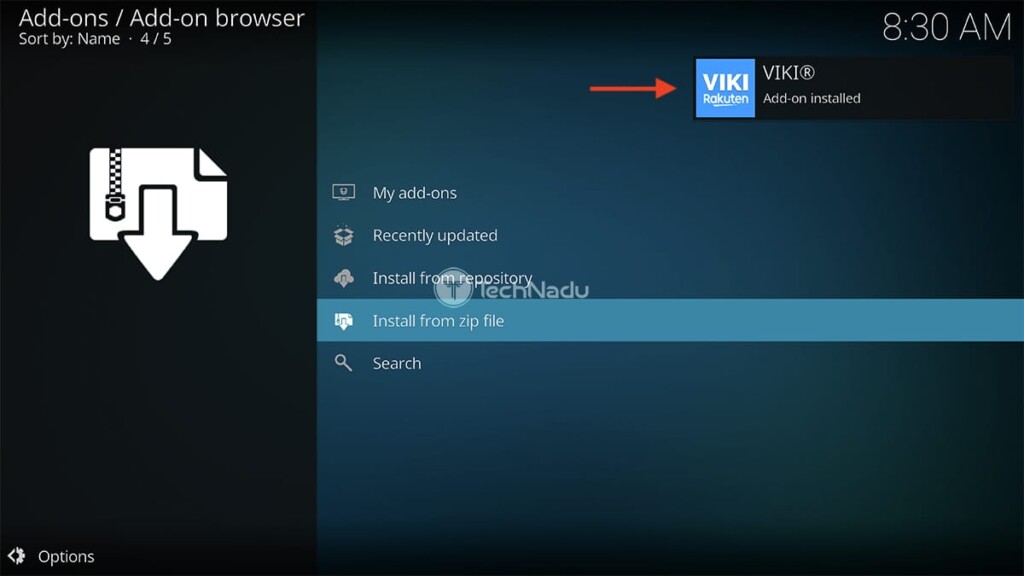Click the Recently updated open box icon
This screenshot has height=576, width=1024.
(x=344, y=235)
